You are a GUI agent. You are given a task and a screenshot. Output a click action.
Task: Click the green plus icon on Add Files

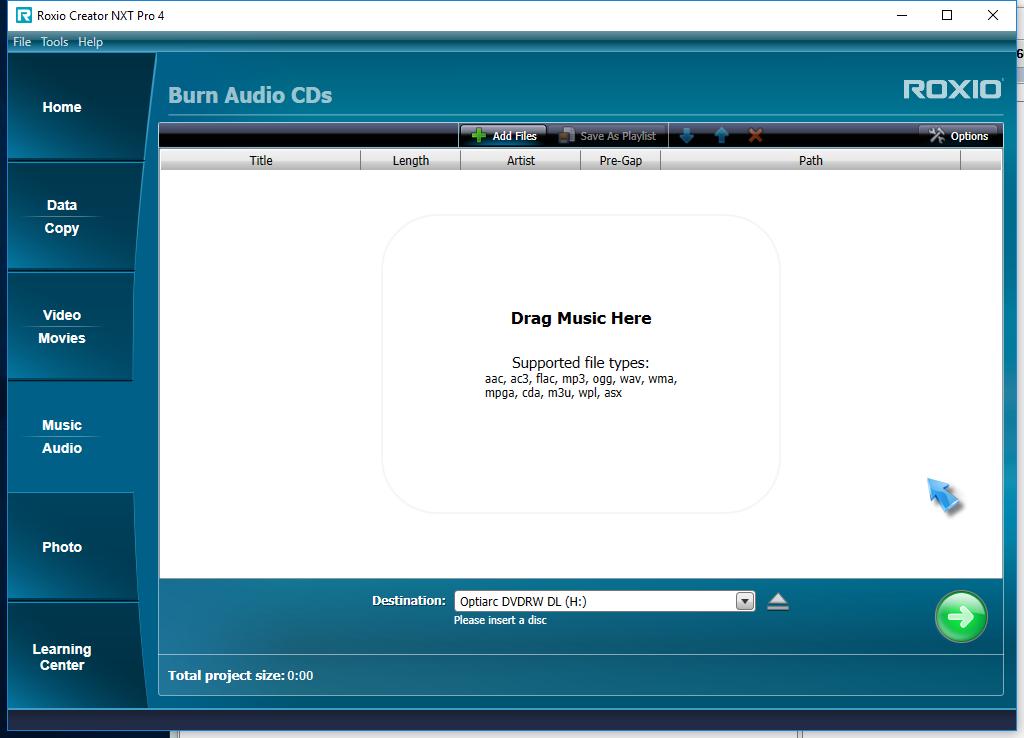(x=479, y=135)
